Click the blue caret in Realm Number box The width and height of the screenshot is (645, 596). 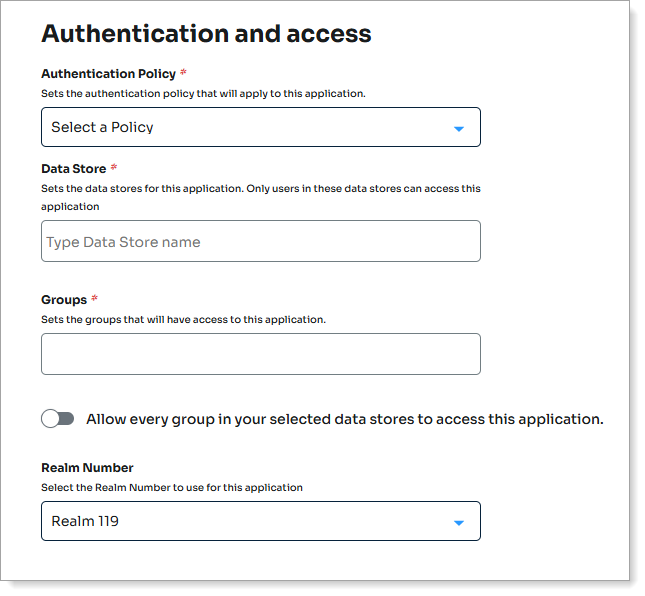[459, 523]
